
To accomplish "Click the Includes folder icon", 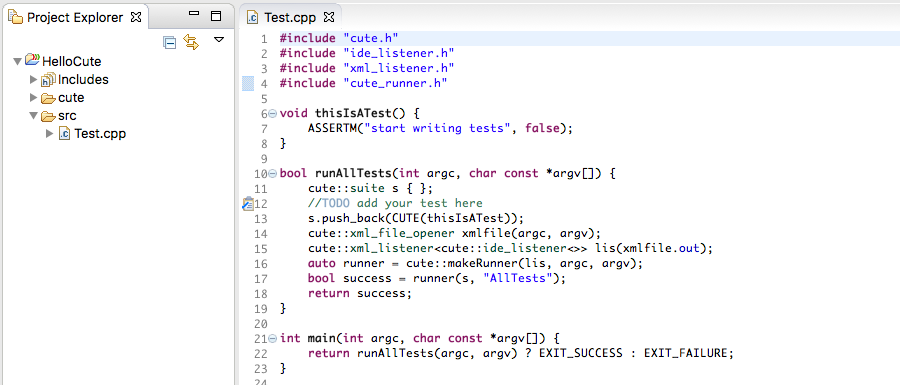I will (x=48, y=80).
